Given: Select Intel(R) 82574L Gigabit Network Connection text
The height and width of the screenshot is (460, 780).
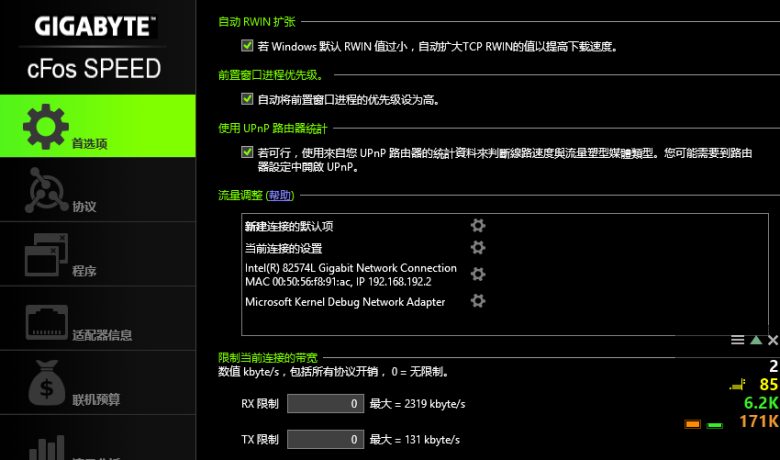Looking at the screenshot, I should point(351,268).
